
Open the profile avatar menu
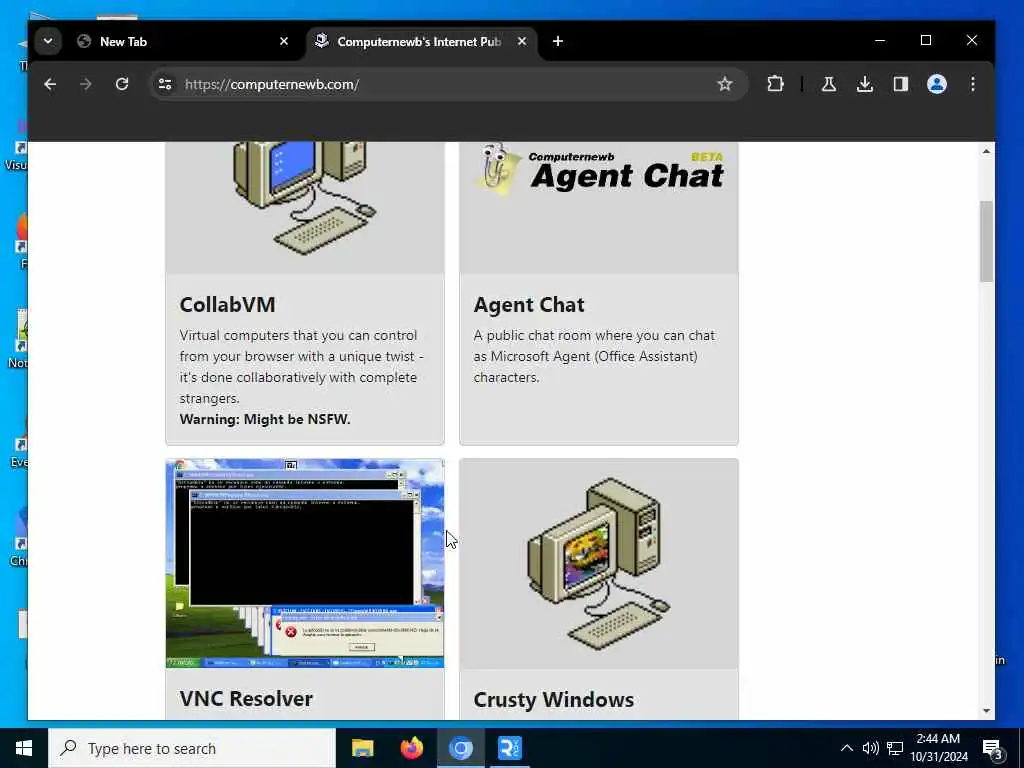pos(936,84)
